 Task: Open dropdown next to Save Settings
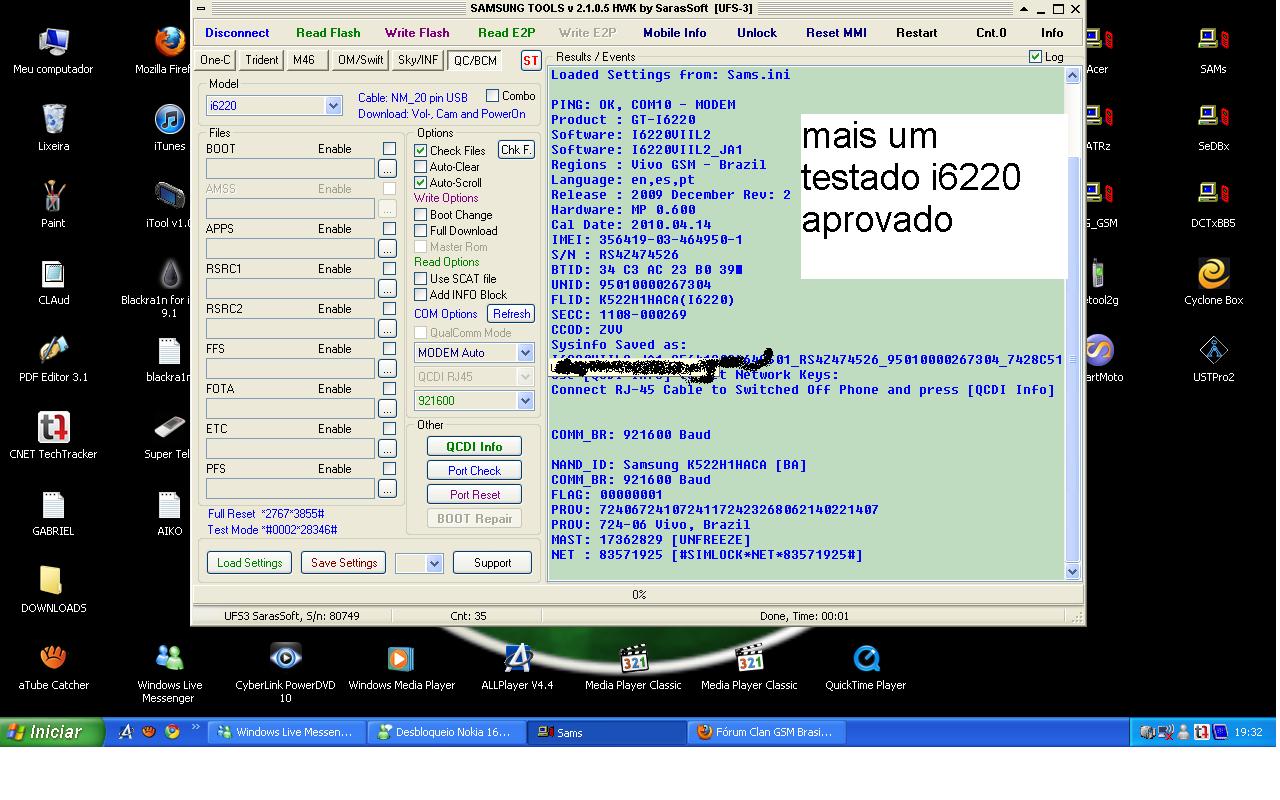[434, 564]
